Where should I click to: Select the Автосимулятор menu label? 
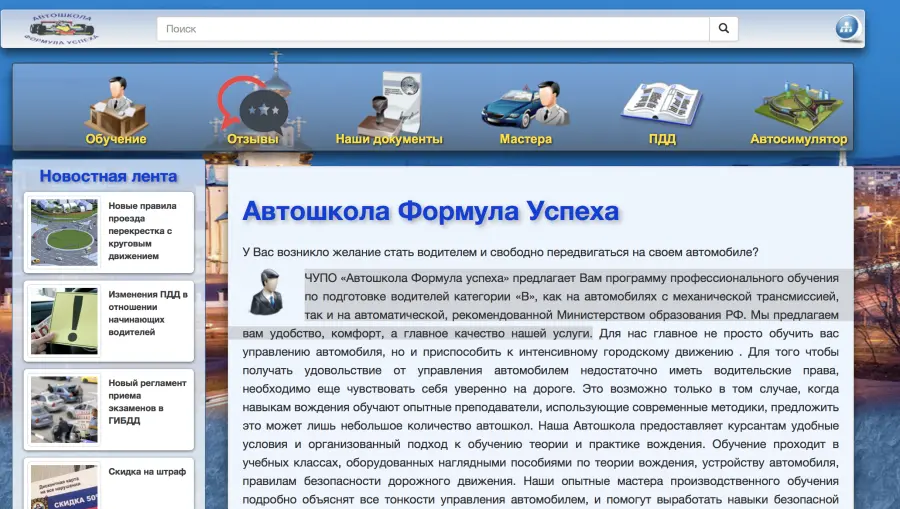click(x=798, y=139)
